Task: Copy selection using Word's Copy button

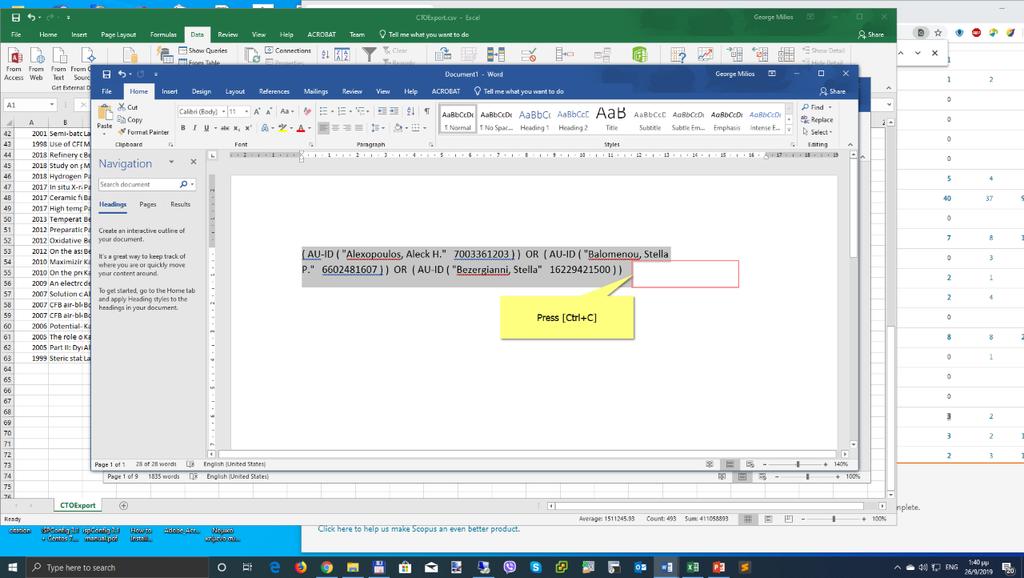Action: 129,120
